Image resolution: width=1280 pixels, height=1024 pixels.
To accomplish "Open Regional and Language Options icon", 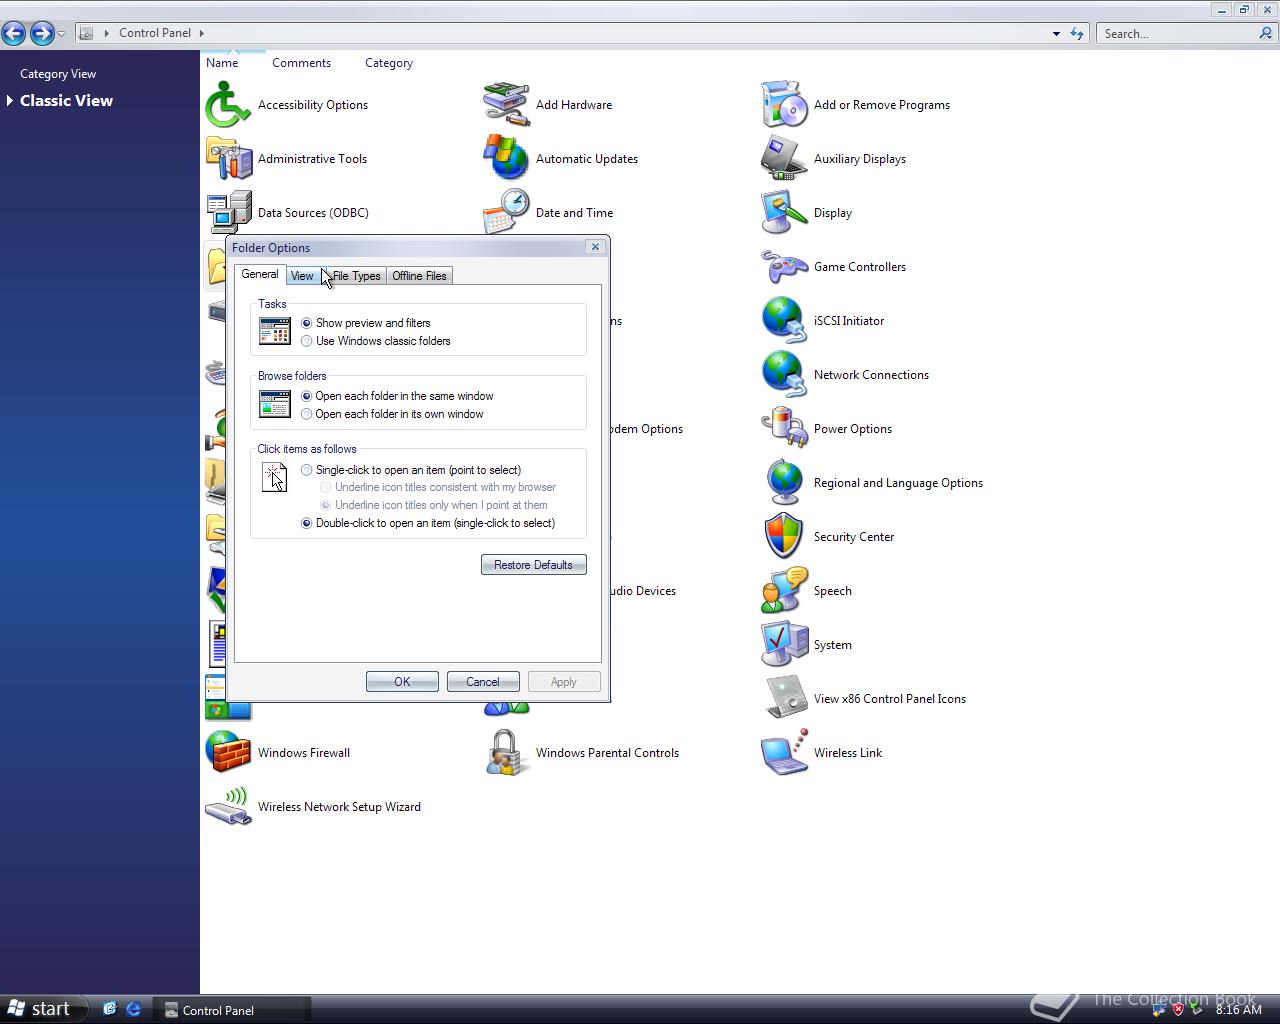I will click(x=784, y=483).
